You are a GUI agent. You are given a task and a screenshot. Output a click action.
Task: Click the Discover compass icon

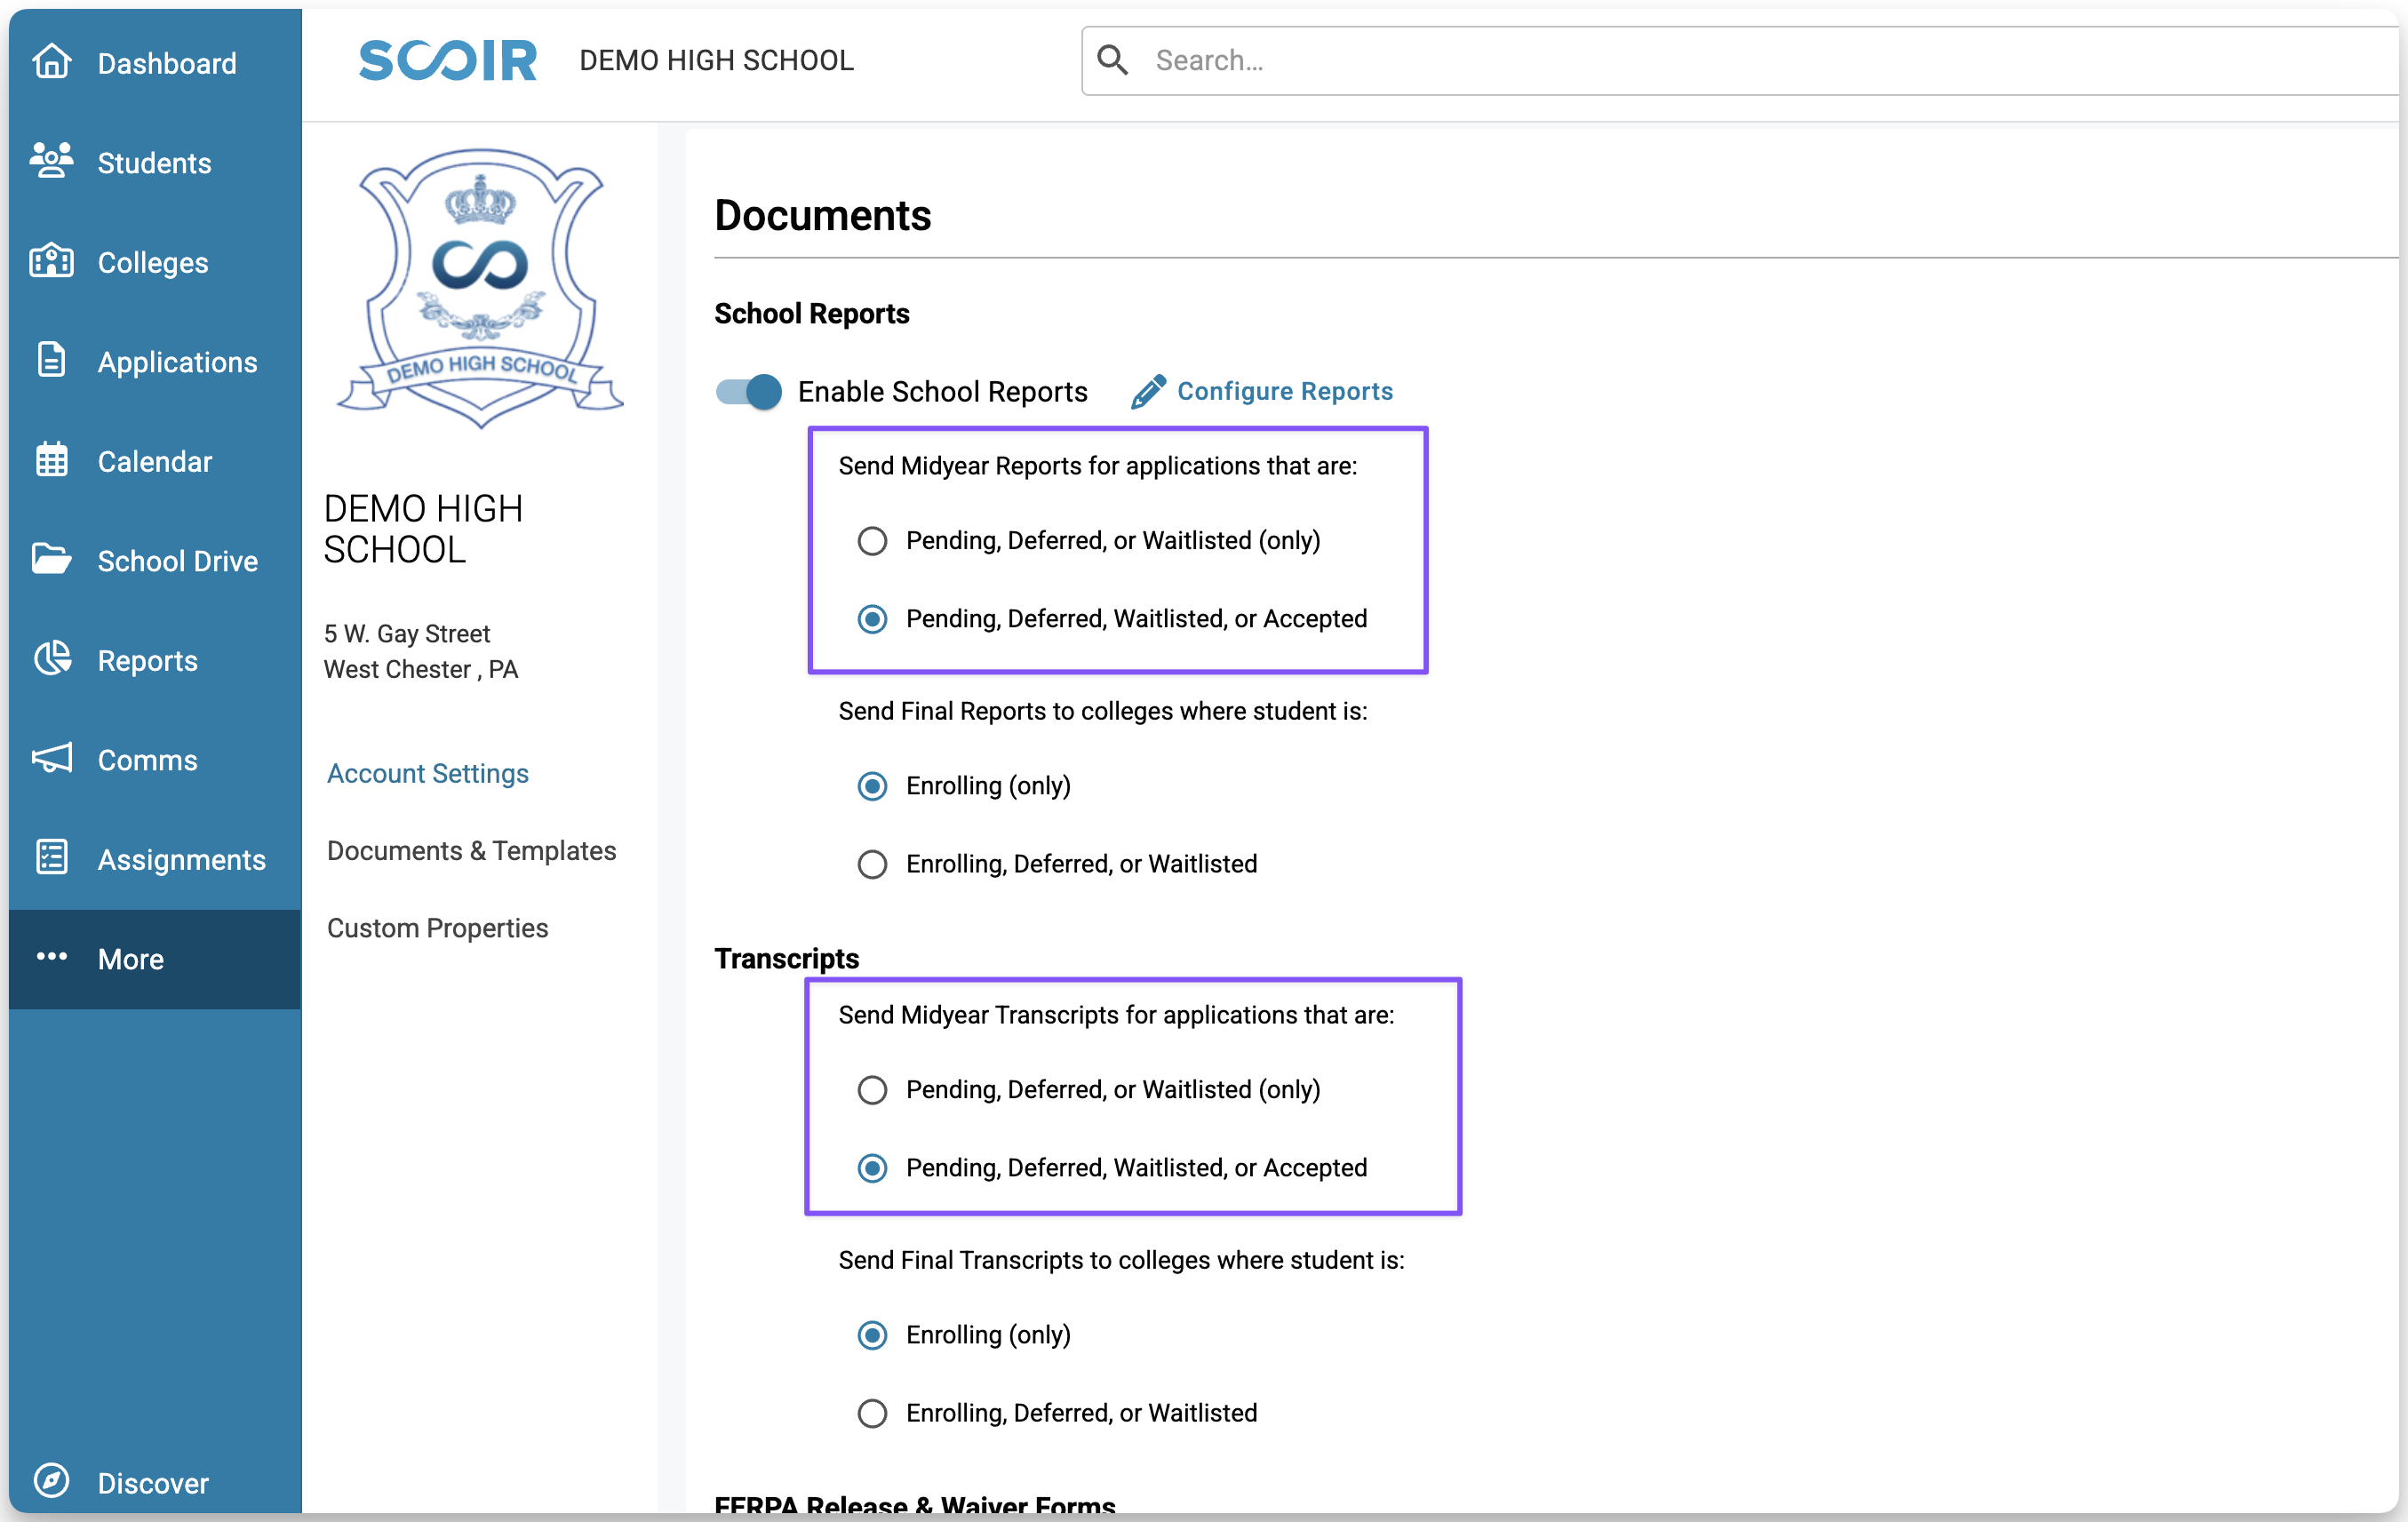(x=51, y=1480)
